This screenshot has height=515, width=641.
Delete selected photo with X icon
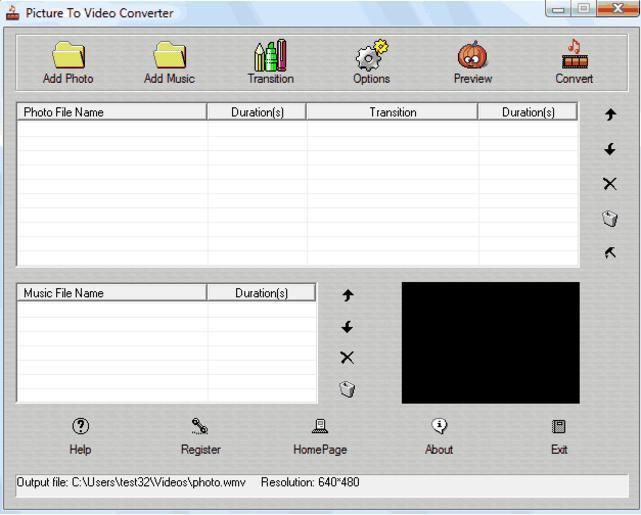(609, 184)
